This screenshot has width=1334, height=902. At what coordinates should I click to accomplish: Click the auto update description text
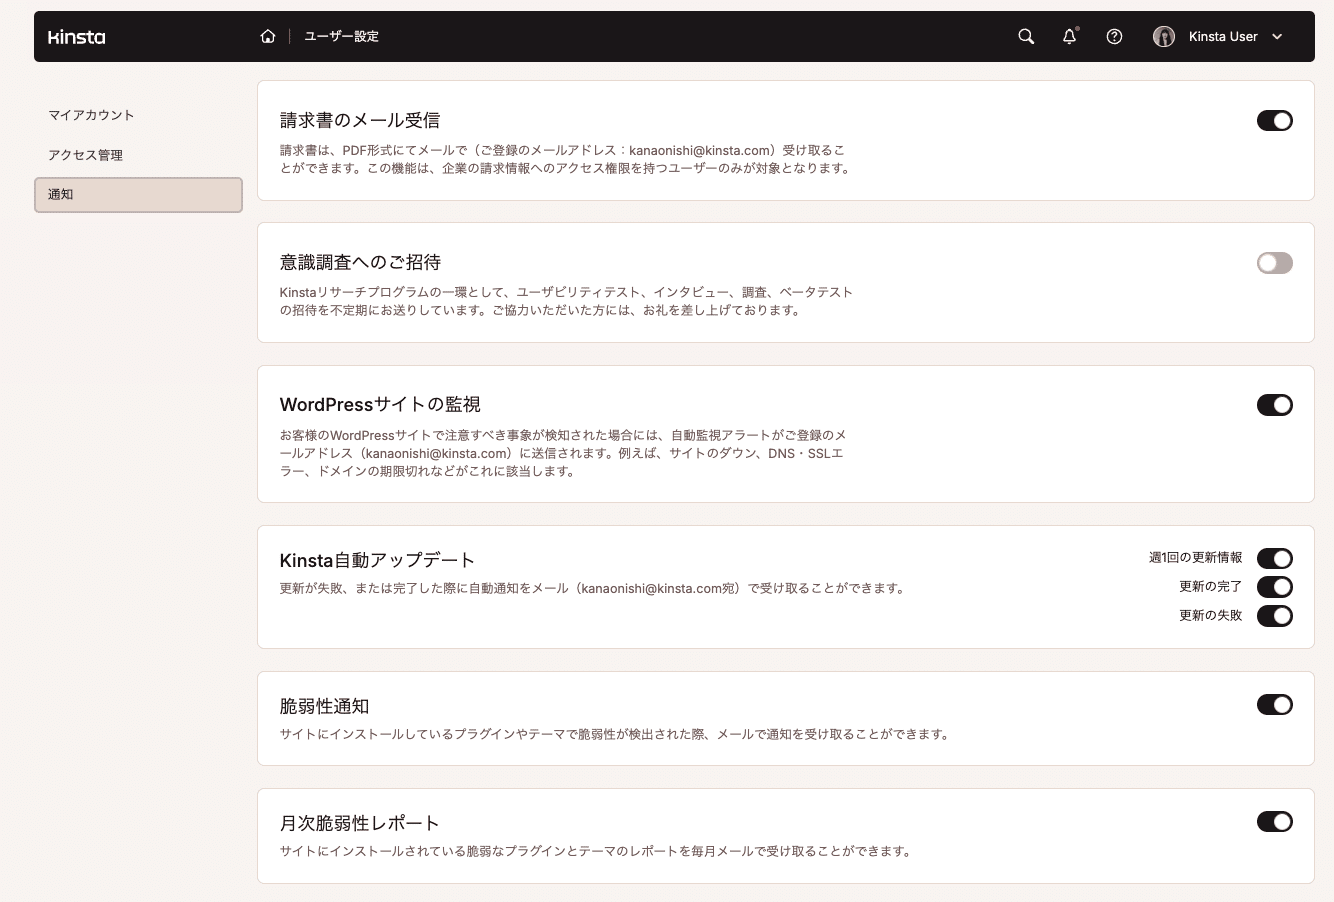(593, 588)
